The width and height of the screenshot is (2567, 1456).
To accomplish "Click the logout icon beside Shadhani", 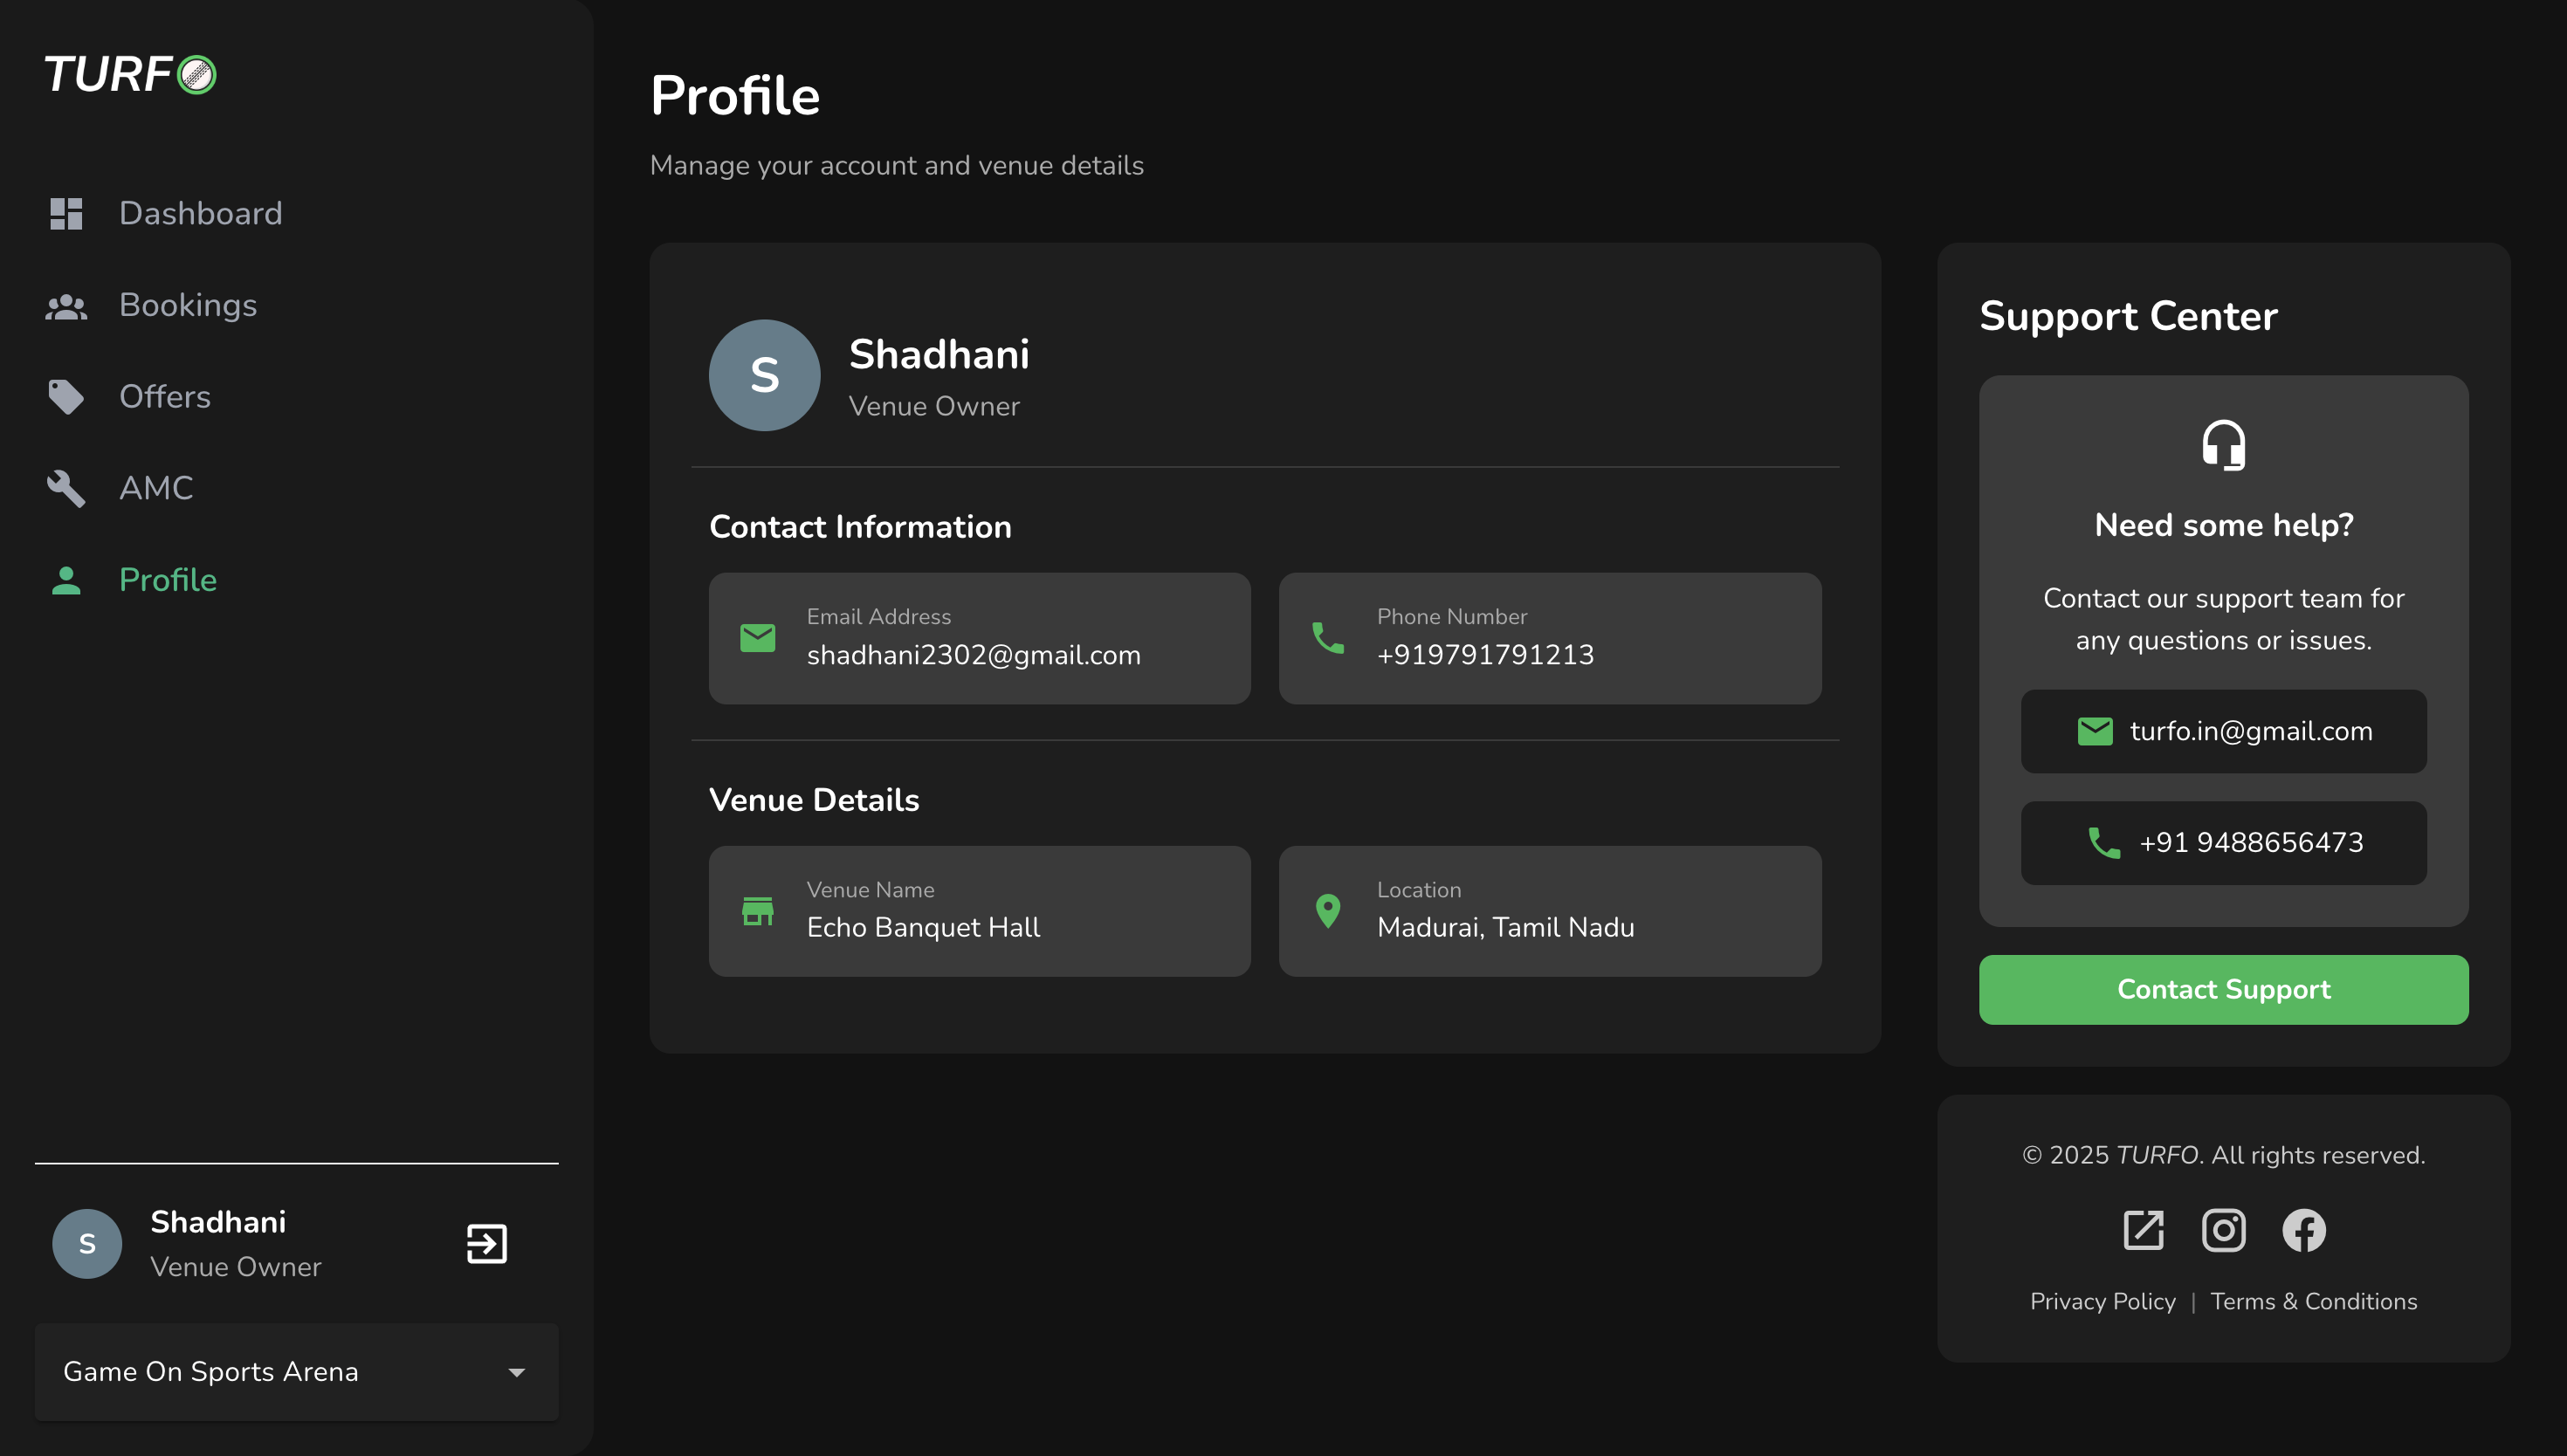I will coord(486,1243).
